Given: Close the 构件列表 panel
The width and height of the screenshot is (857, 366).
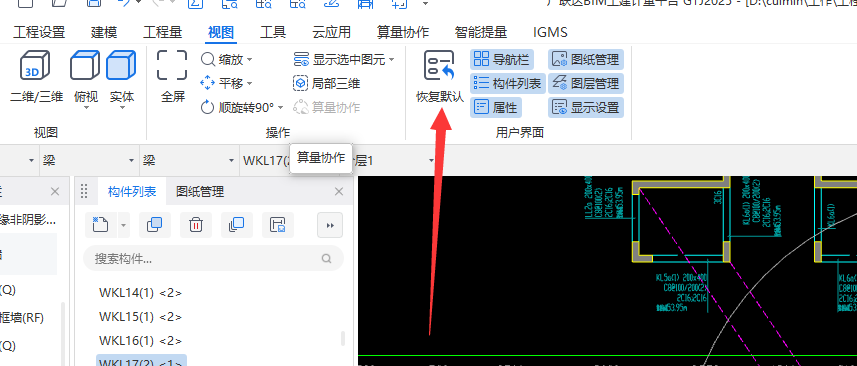Looking at the screenshot, I should pos(339,191).
